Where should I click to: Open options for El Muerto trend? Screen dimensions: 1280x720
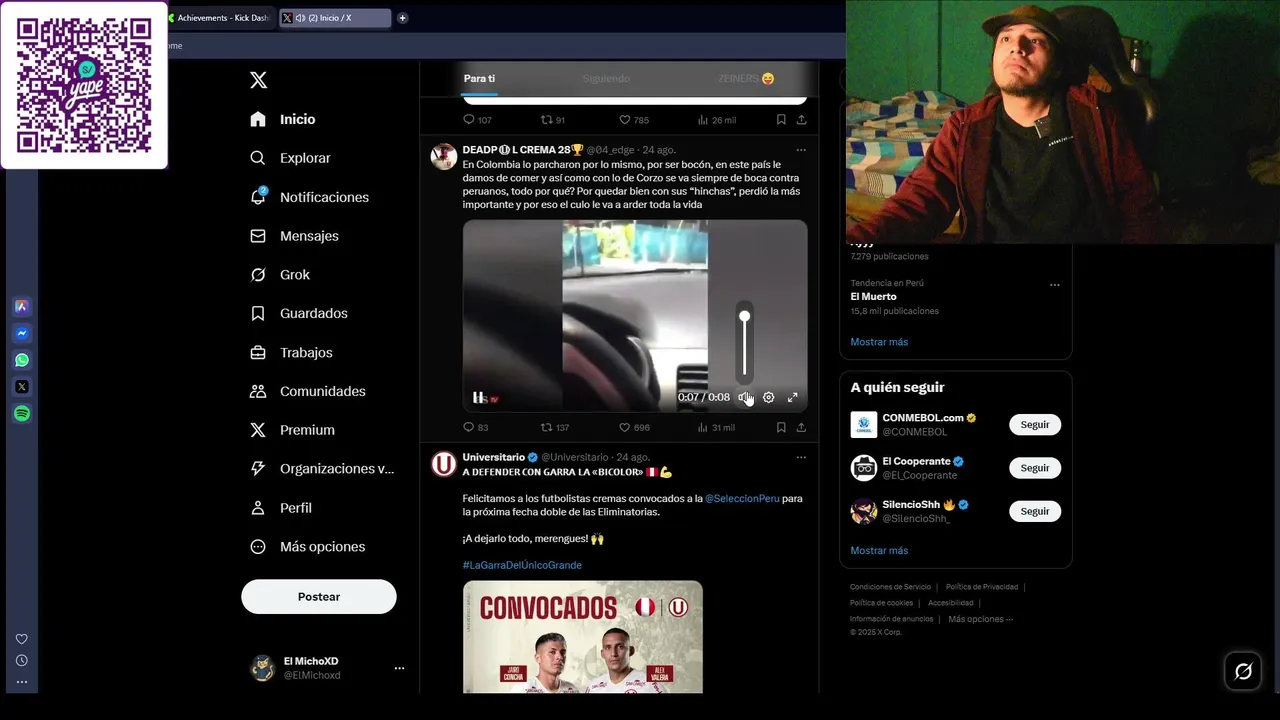[x=1054, y=285]
